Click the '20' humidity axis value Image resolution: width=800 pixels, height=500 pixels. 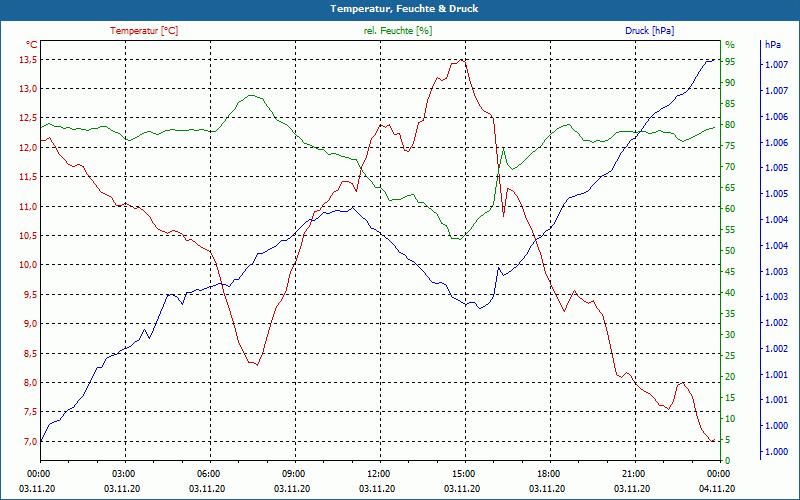coord(730,377)
